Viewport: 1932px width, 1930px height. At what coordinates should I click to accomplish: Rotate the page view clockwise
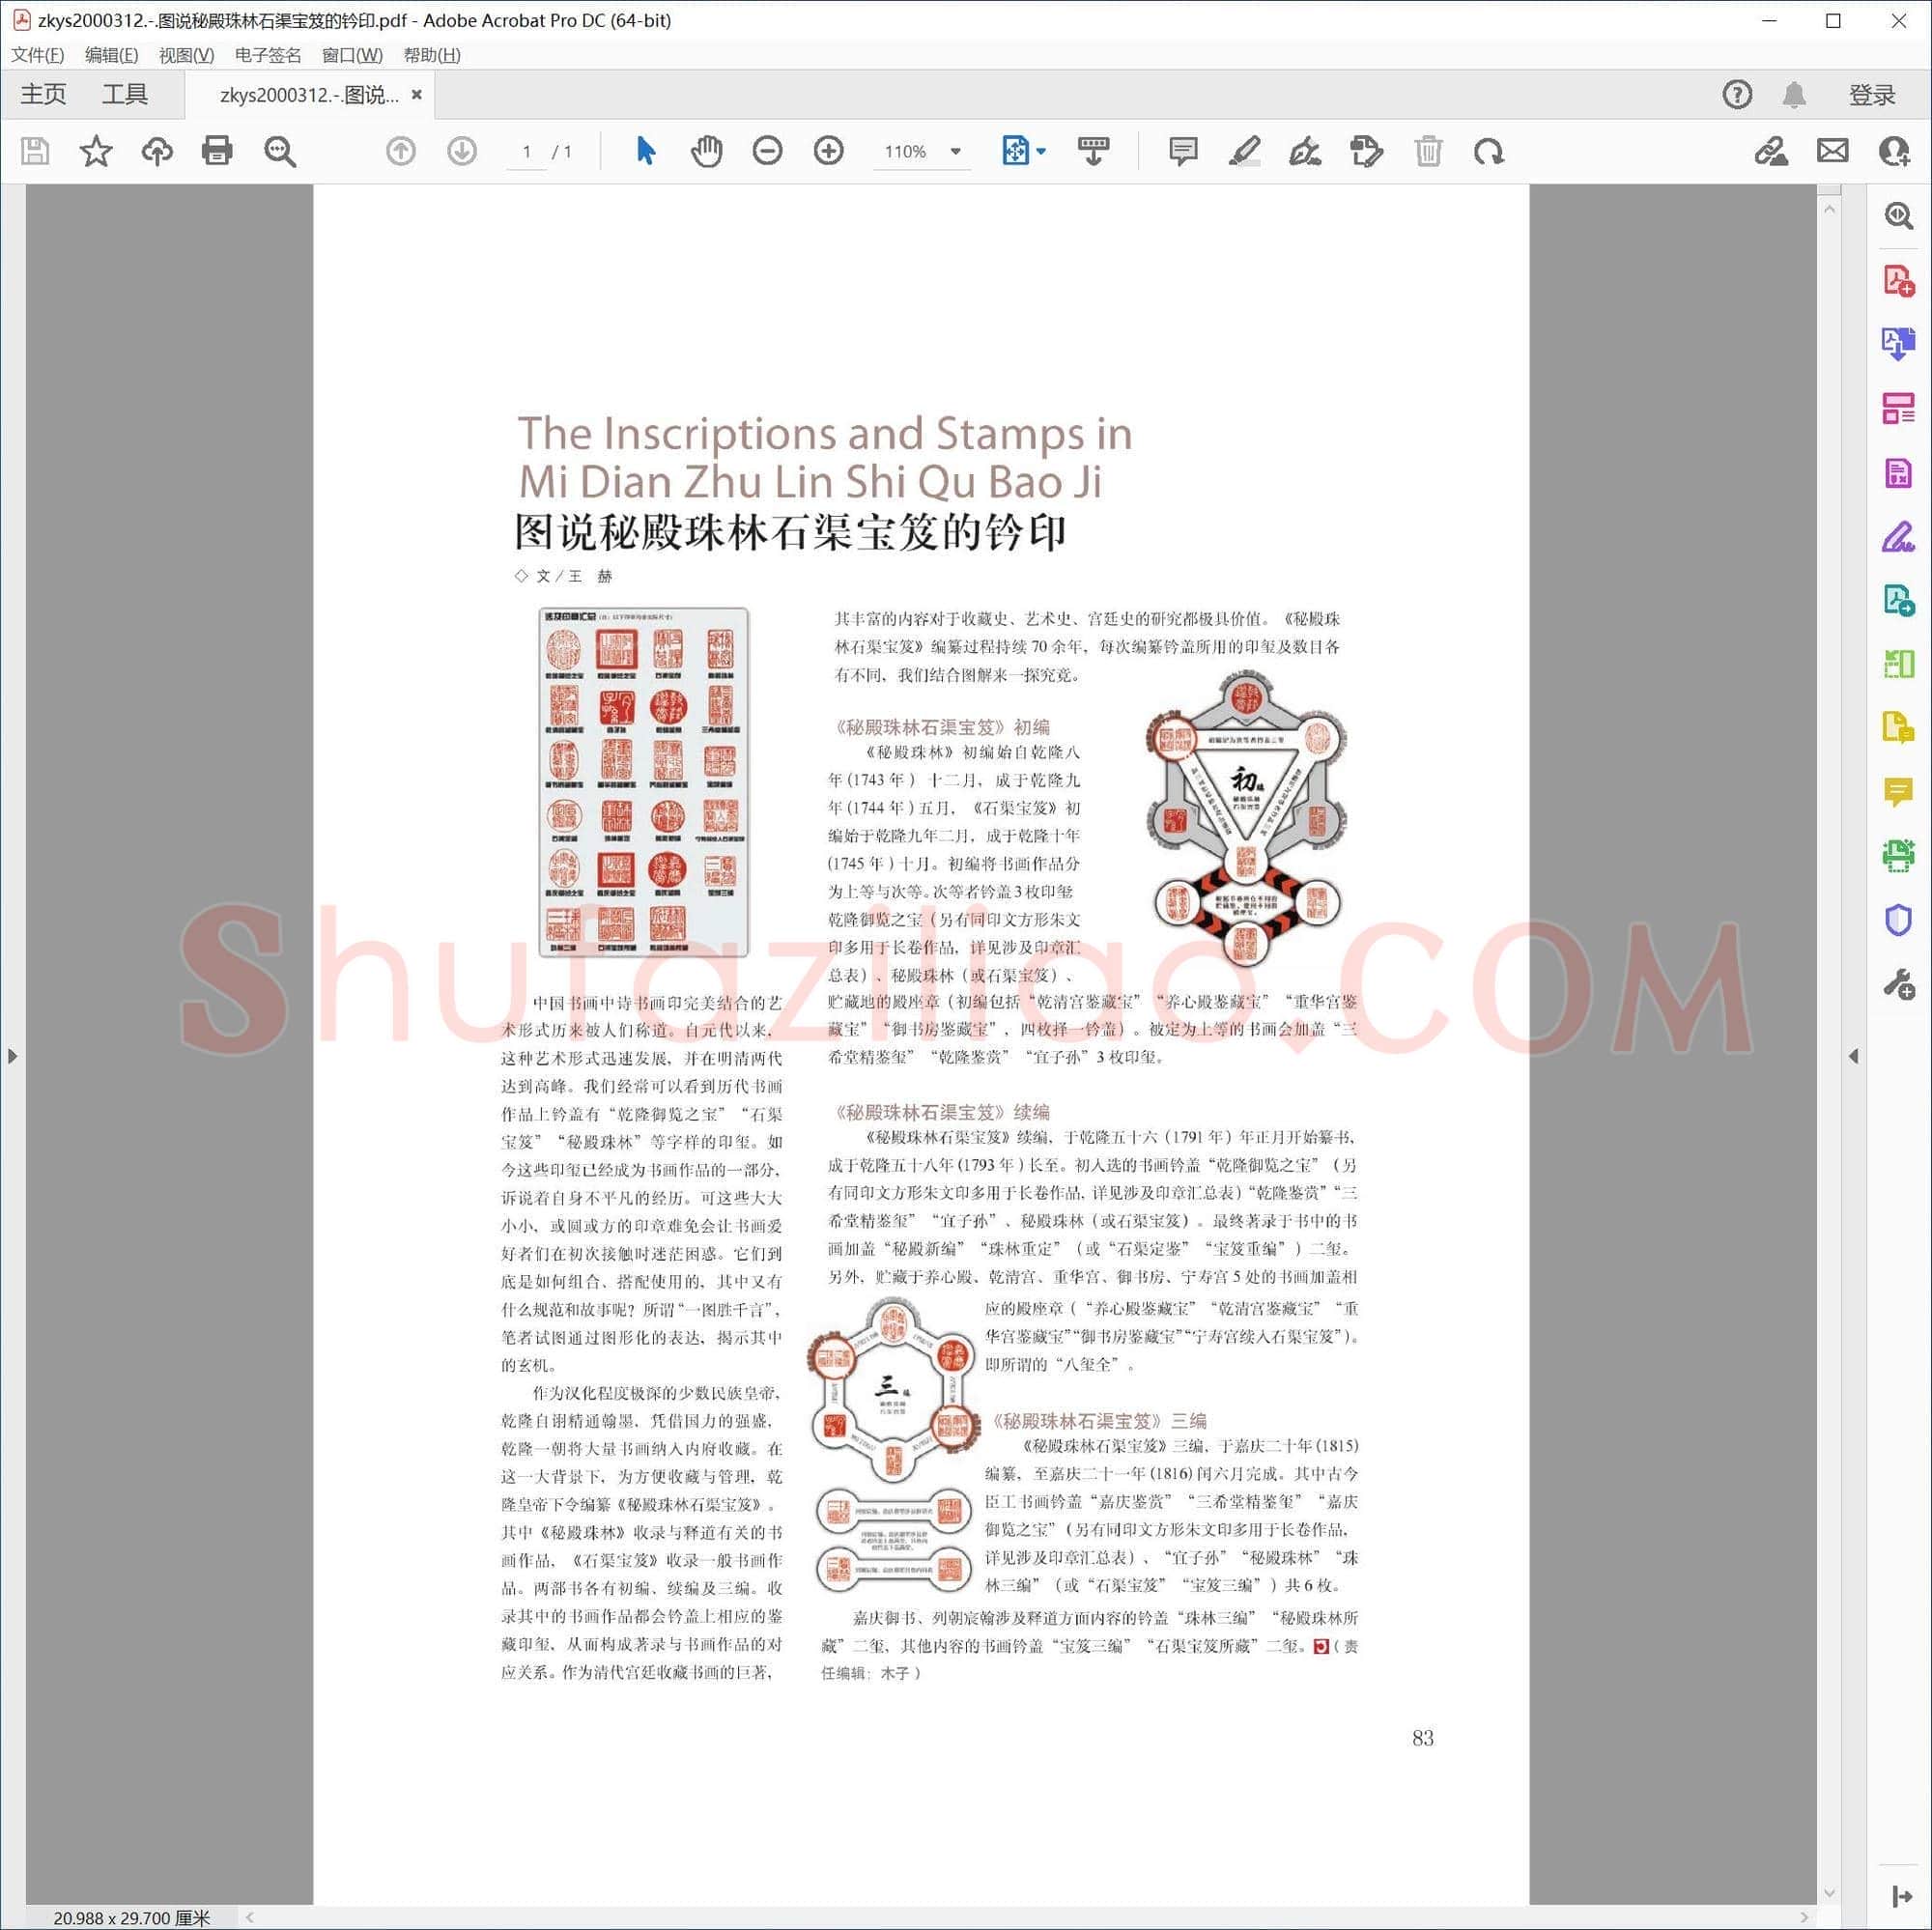1489,152
